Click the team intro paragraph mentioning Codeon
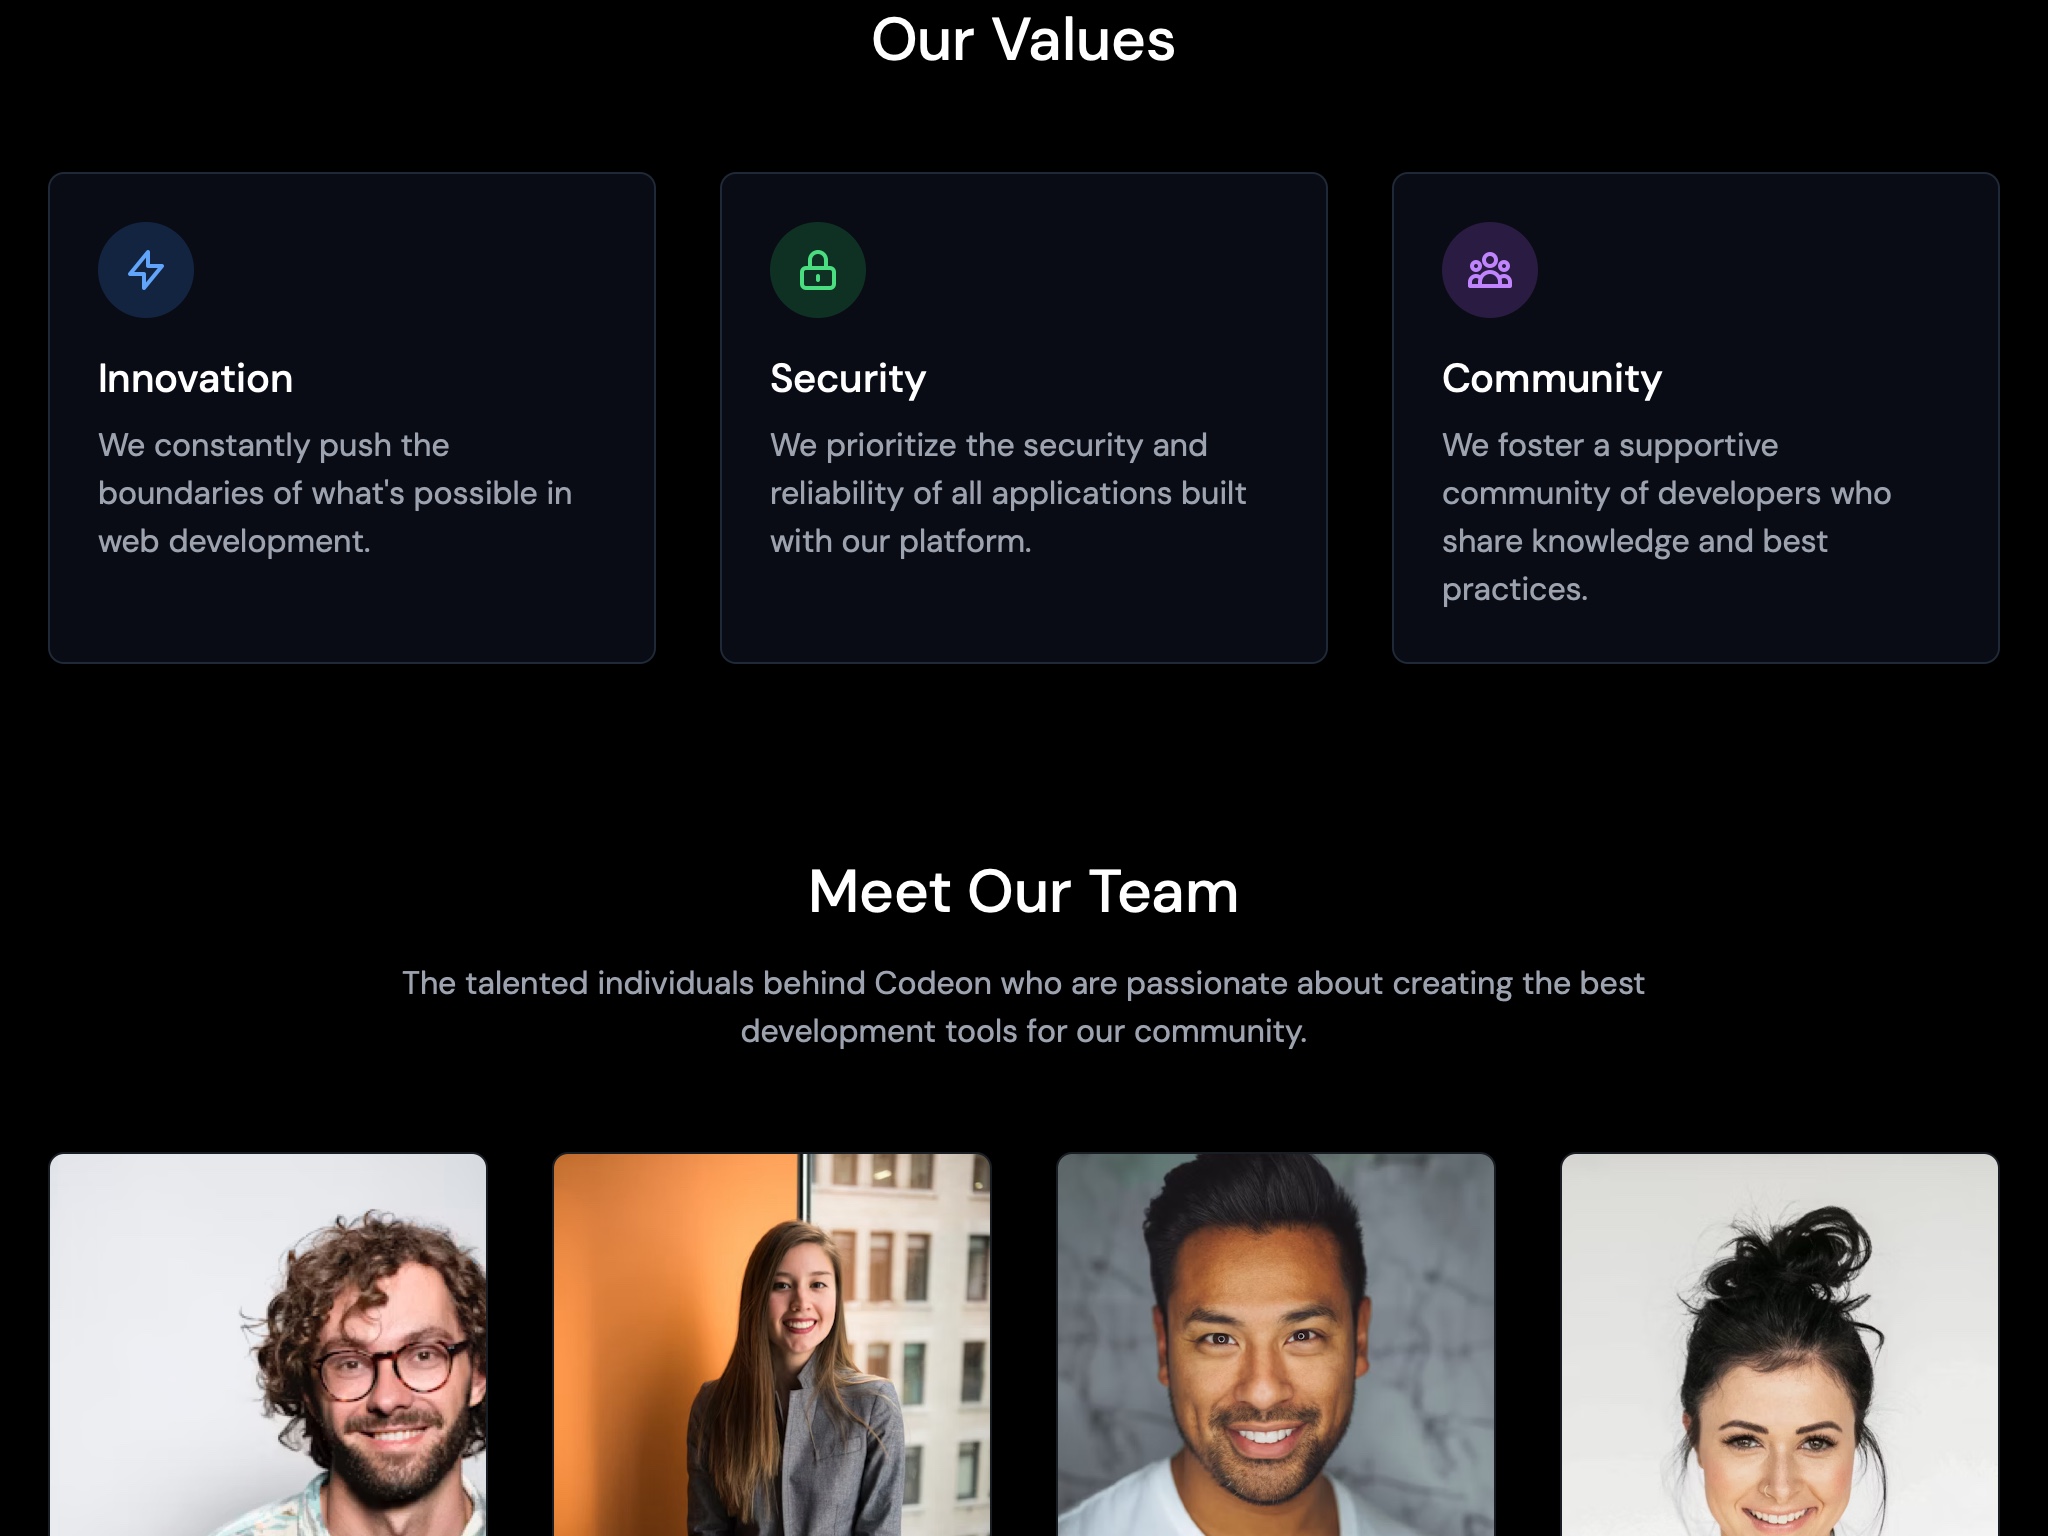This screenshot has width=2048, height=1536. (1023, 1007)
